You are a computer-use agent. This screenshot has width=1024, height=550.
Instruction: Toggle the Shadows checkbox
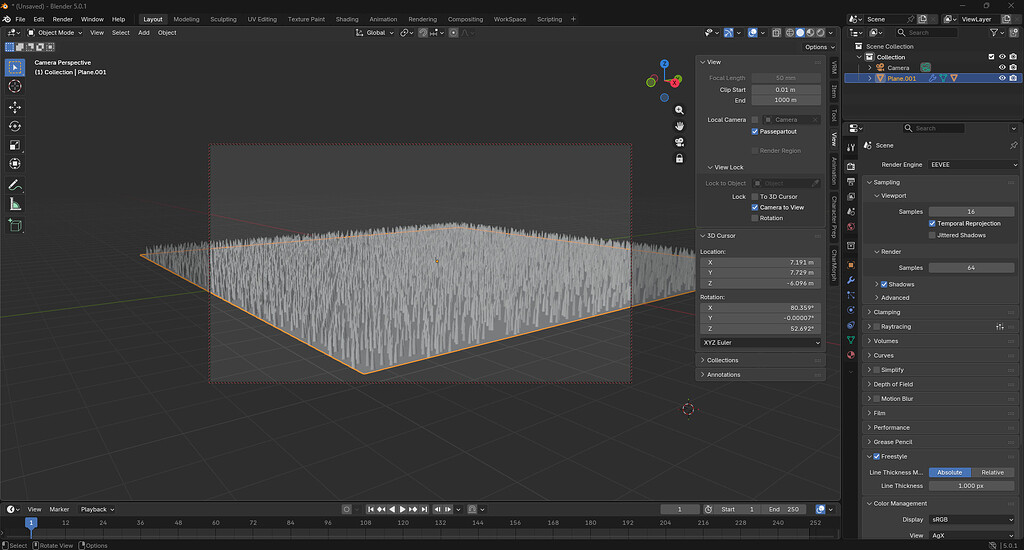884,284
